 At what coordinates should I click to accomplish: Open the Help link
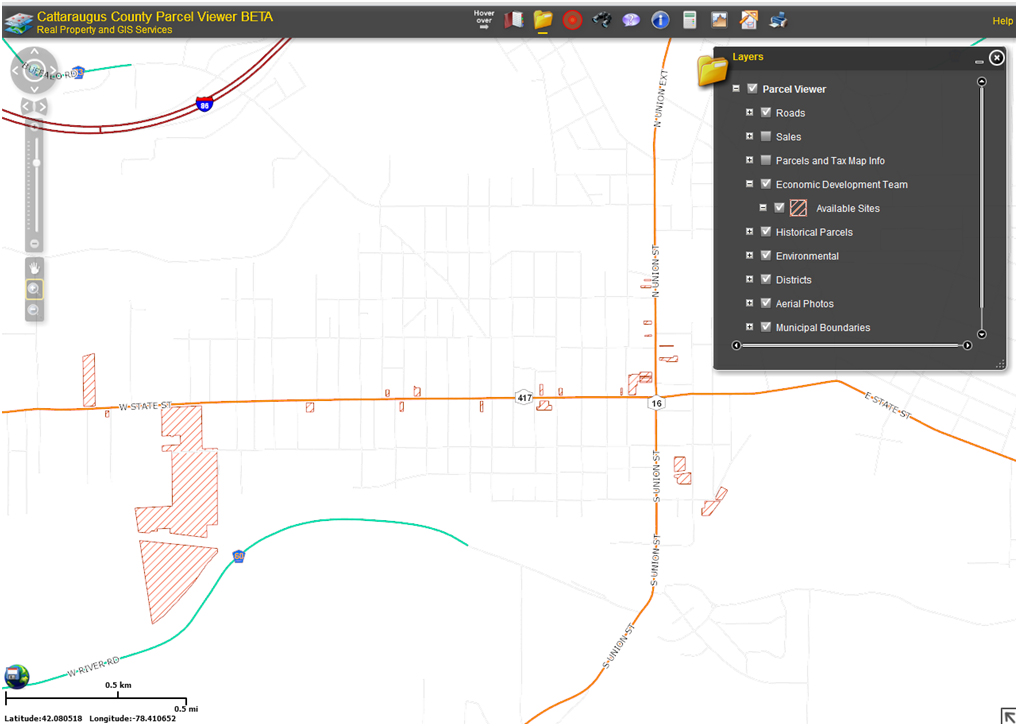pos(1002,21)
